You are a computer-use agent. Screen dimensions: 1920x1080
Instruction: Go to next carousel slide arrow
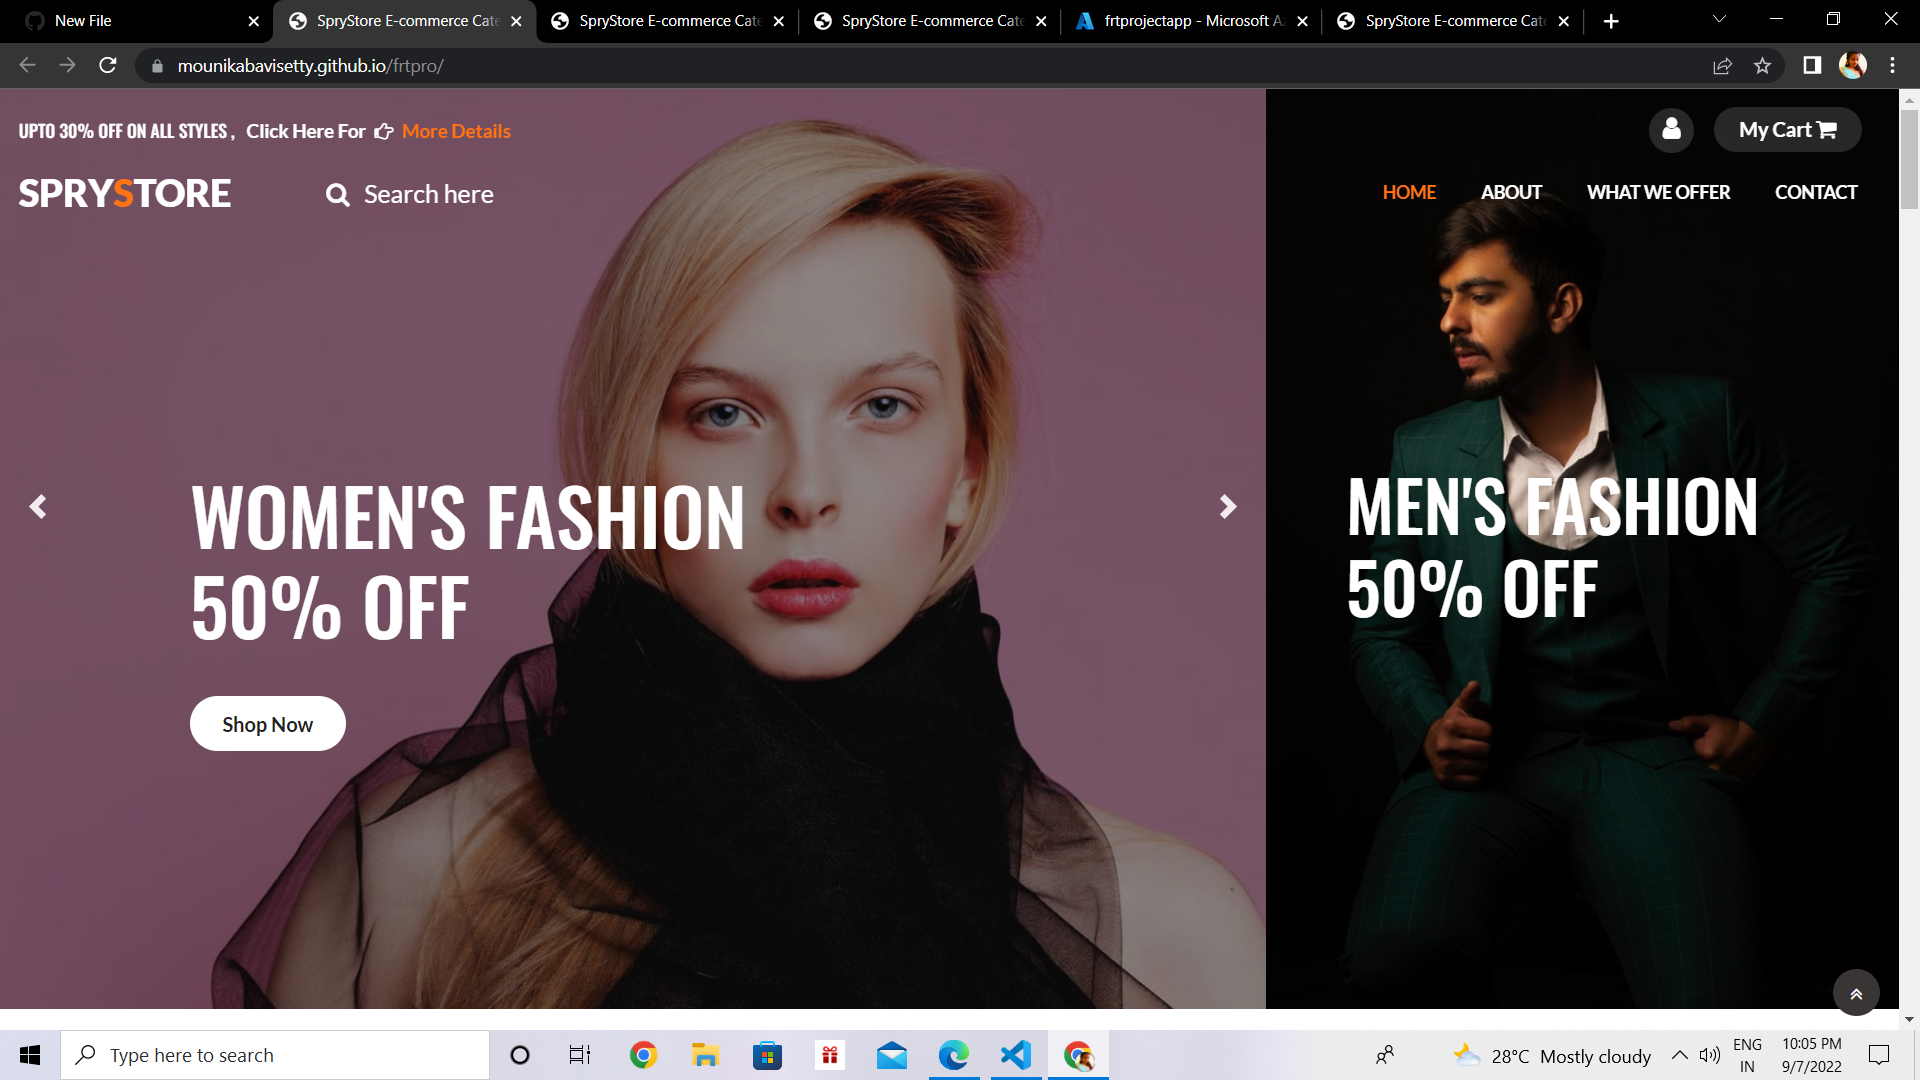click(x=1227, y=507)
